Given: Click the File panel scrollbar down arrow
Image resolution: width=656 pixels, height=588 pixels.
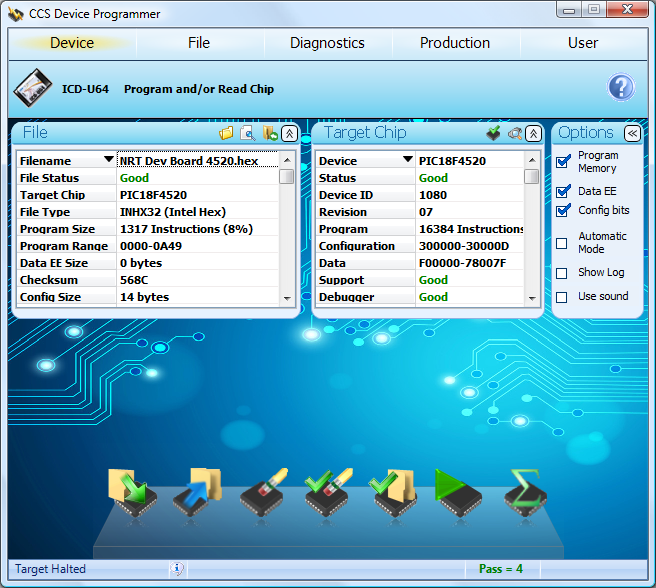Looking at the screenshot, I should pyautogui.click(x=287, y=298).
